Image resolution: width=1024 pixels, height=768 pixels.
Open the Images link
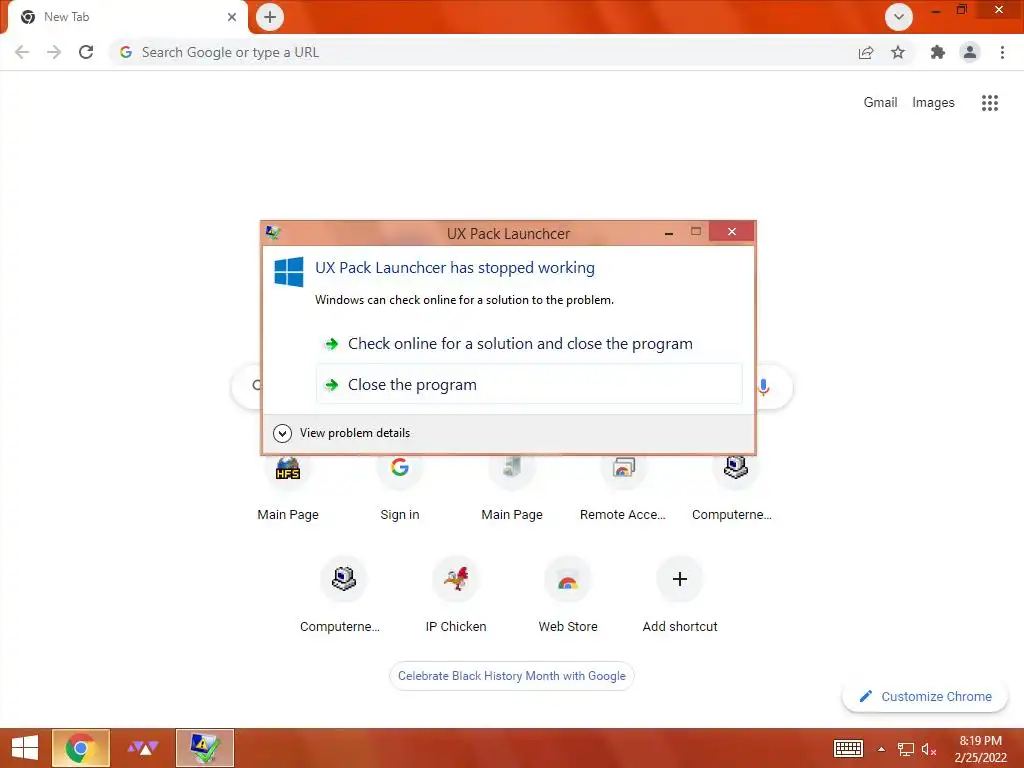click(933, 103)
